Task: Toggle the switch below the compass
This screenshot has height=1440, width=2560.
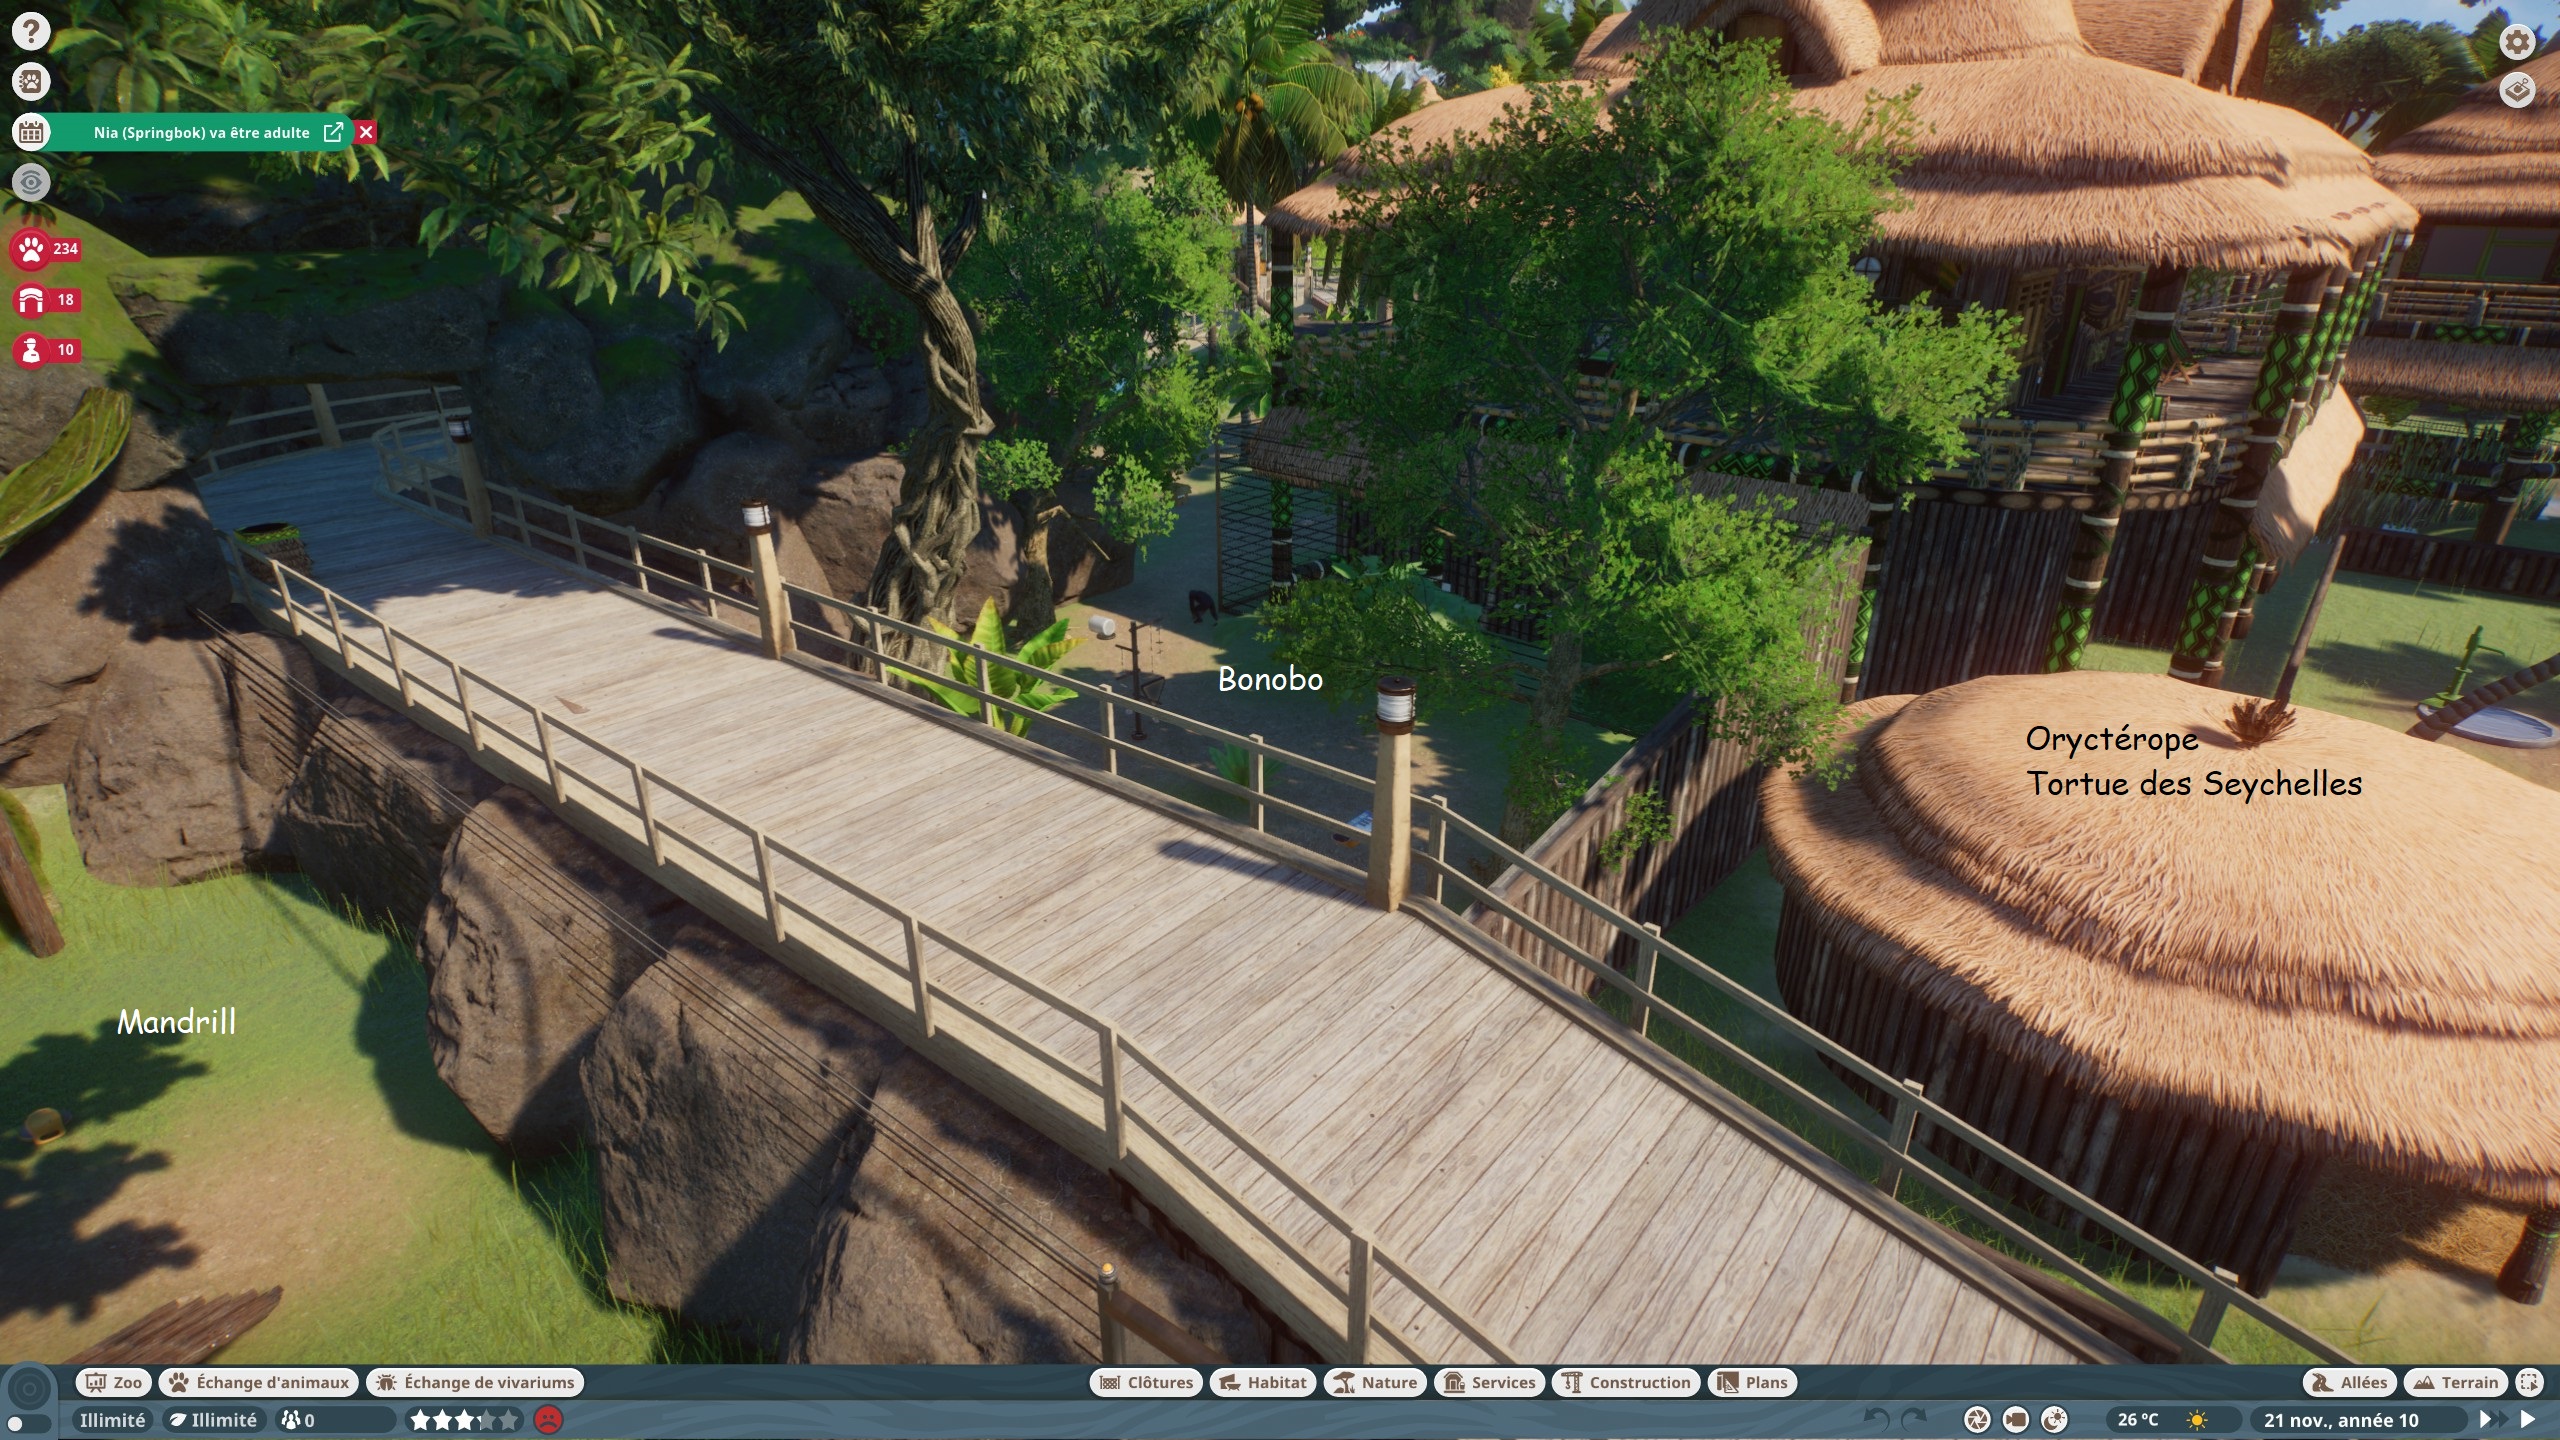Action: 28,1424
